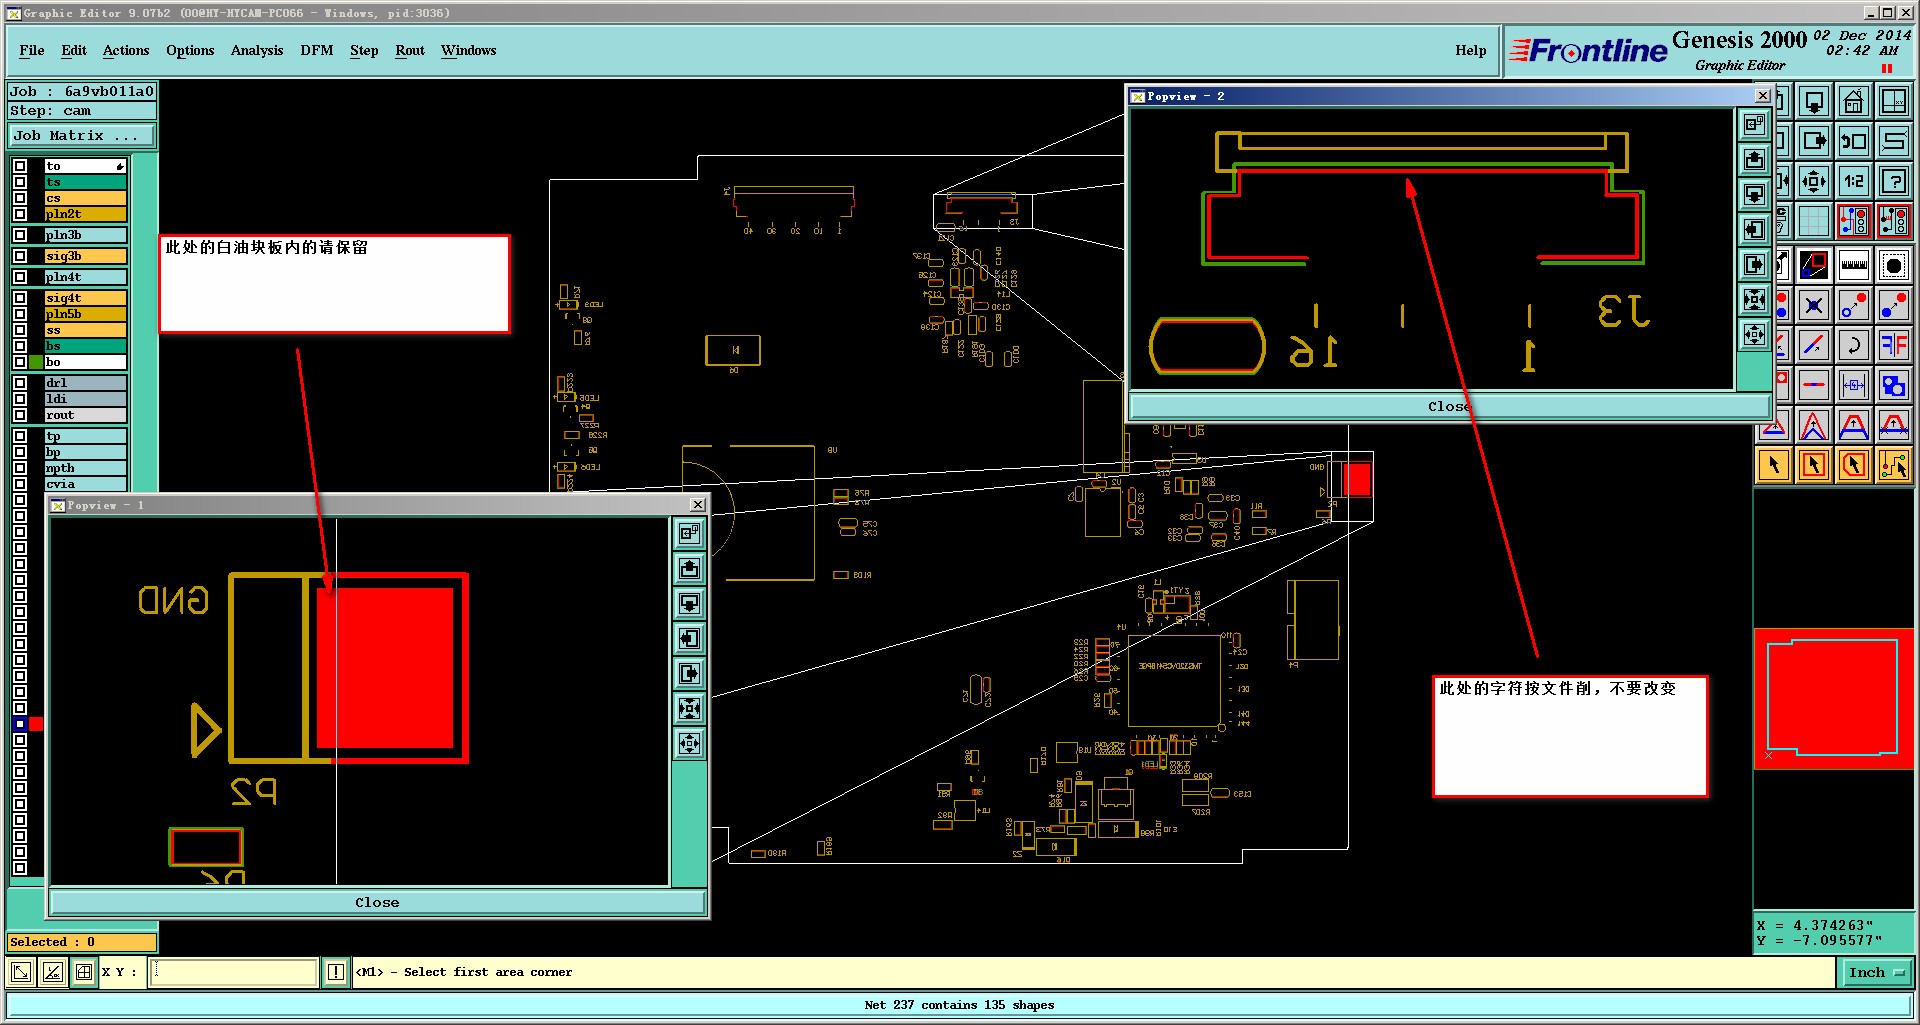Toggle checkbox for layer pln4t

pyautogui.click(x=20, y=277)
